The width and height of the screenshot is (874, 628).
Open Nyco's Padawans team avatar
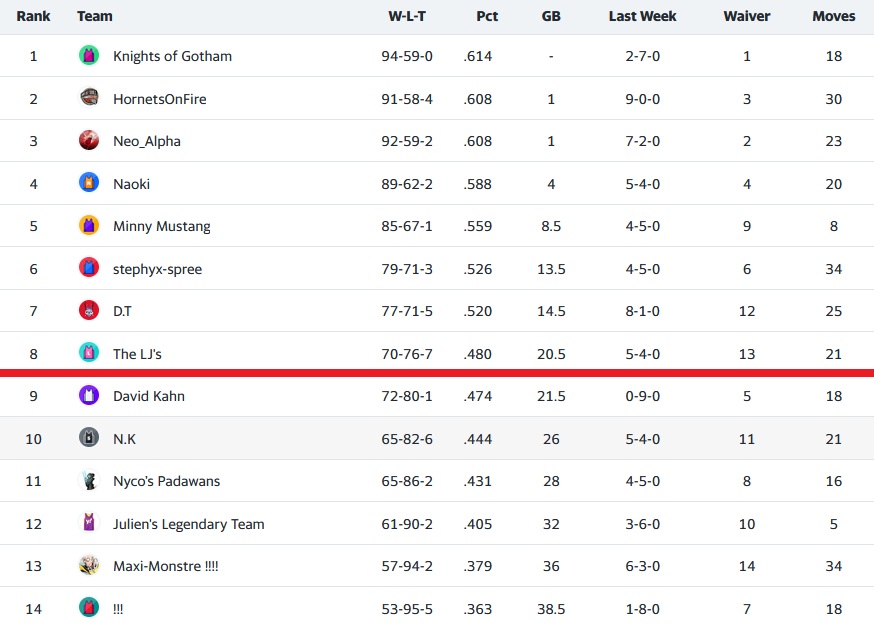tap(89, 480)
